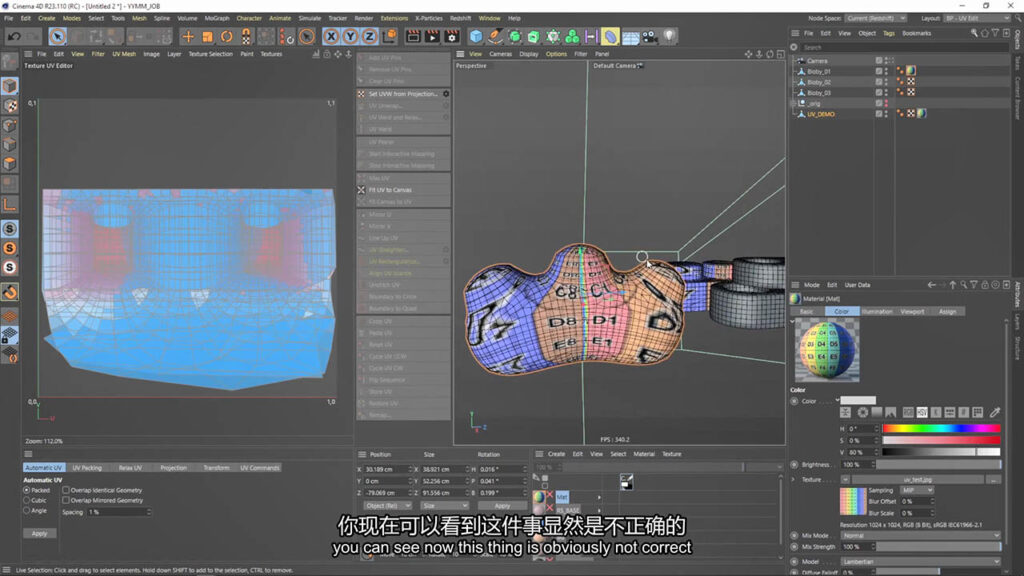Select the Angle radio option
Viewport: 1024px width, 576px height.
(27, 511)
